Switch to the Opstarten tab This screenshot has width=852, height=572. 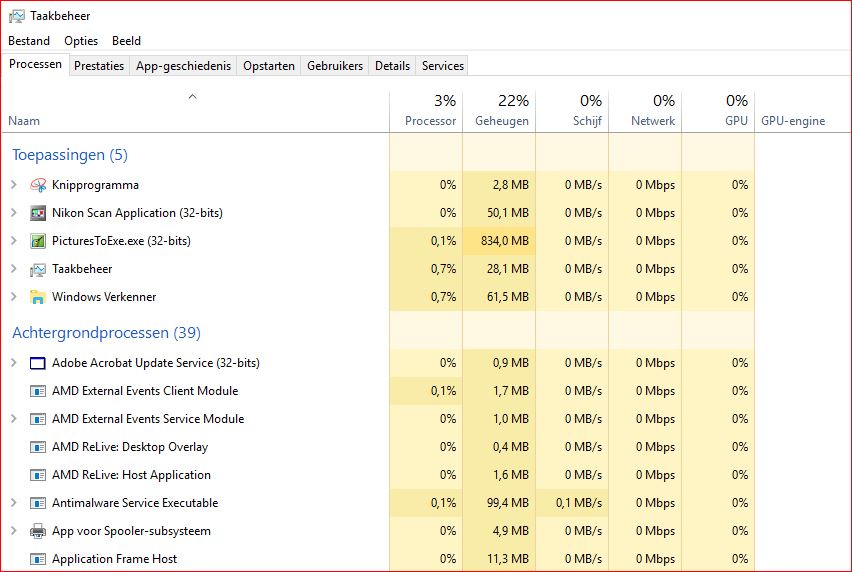[268, 66]
